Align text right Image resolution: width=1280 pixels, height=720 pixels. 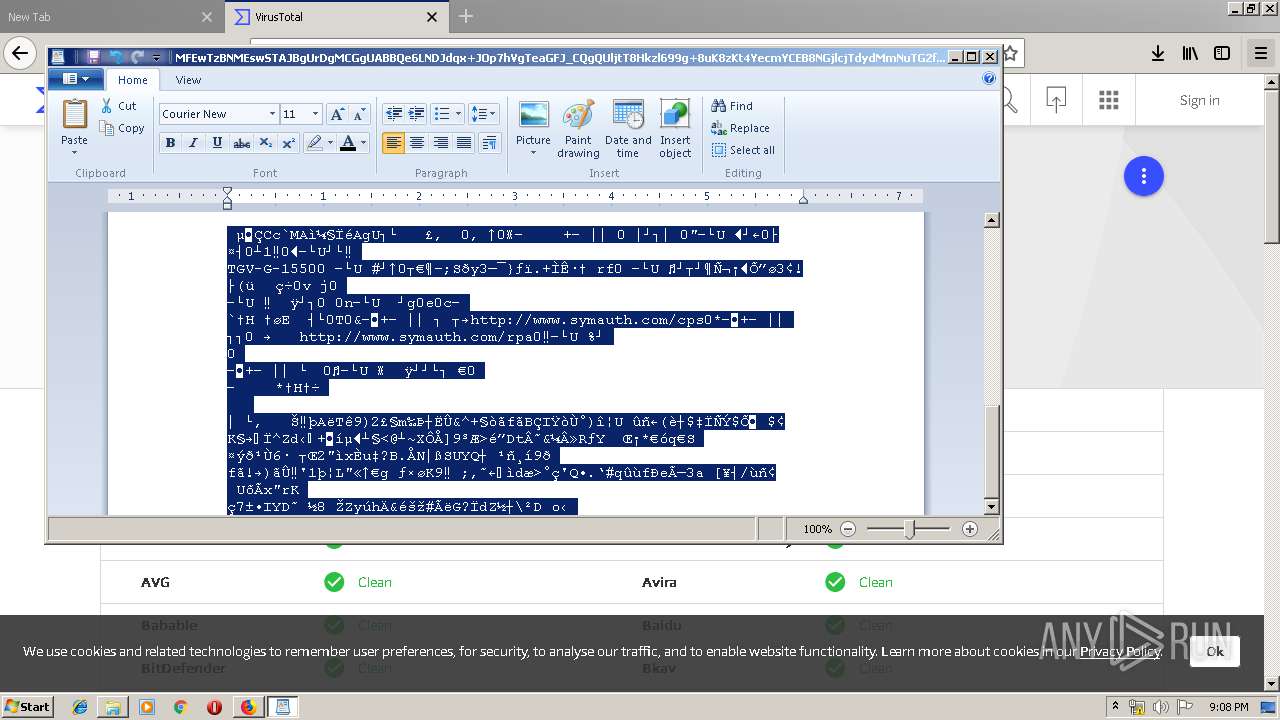[x=440, y=143]
